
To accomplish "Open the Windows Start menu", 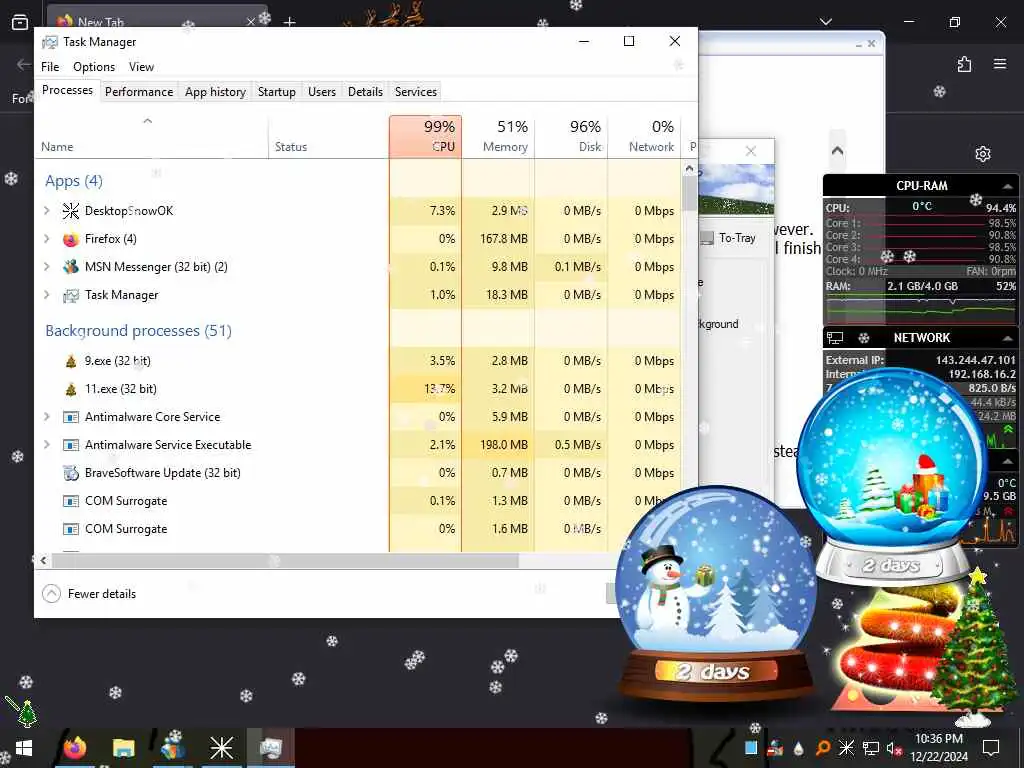I will [24, 748].
